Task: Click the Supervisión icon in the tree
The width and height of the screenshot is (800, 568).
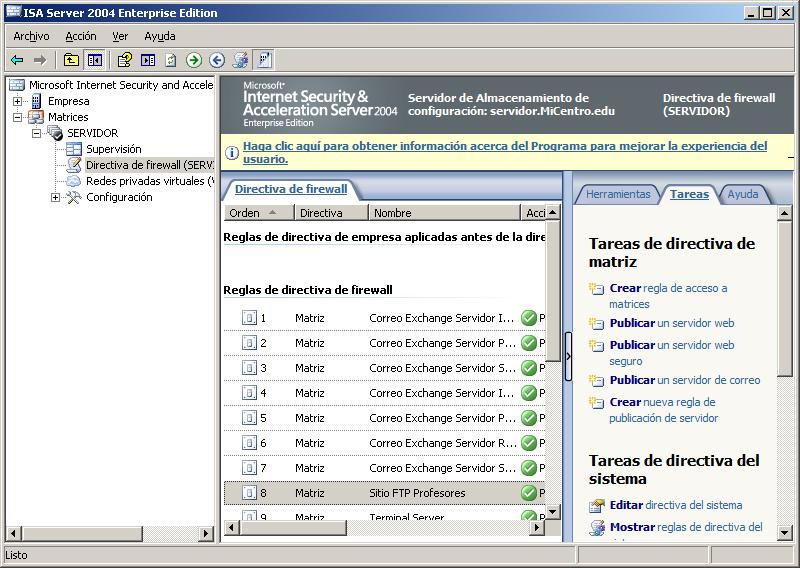Action: pos(74,149)
